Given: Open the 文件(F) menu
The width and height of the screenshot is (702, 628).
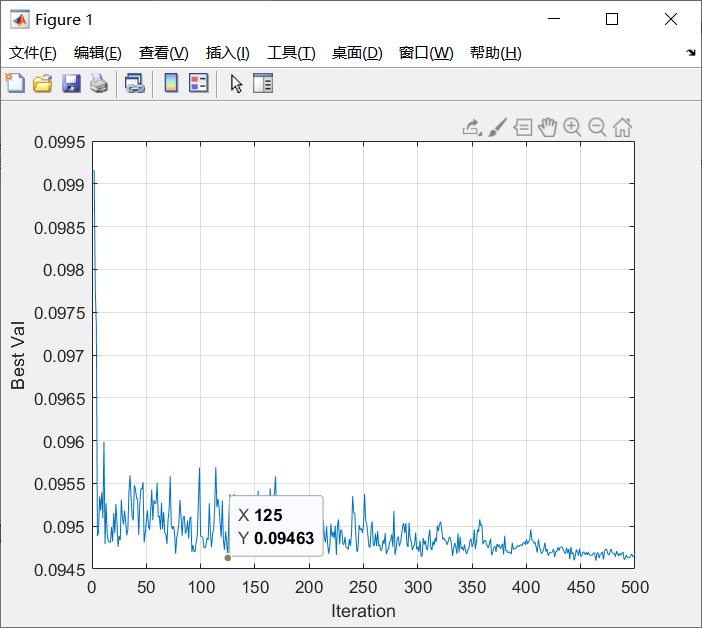Looking at the screenshot, I should [33, 53].
